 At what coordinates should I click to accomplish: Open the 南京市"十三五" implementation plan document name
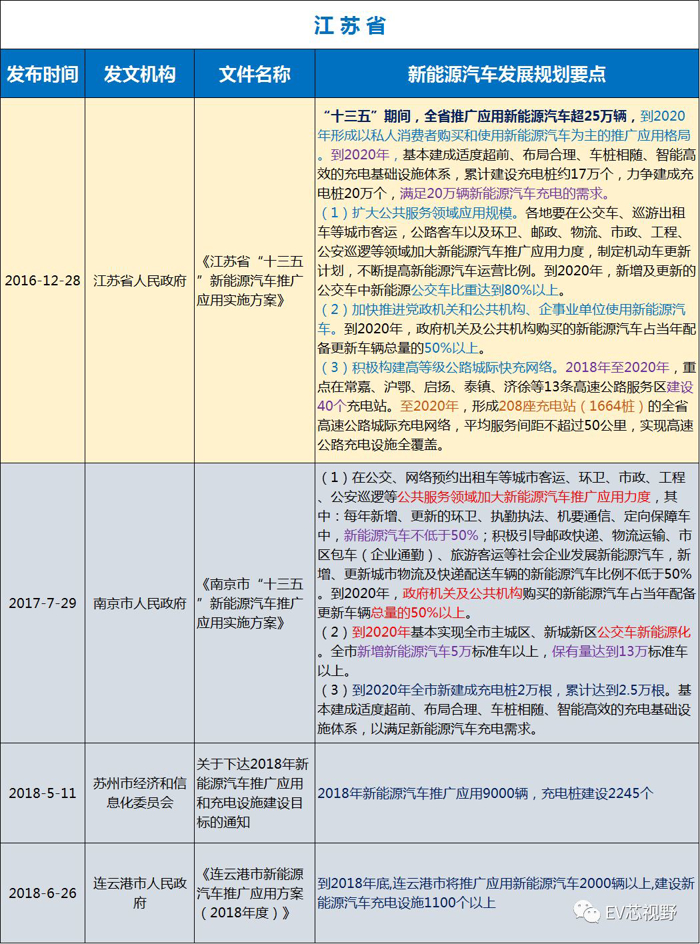(255, 603)
